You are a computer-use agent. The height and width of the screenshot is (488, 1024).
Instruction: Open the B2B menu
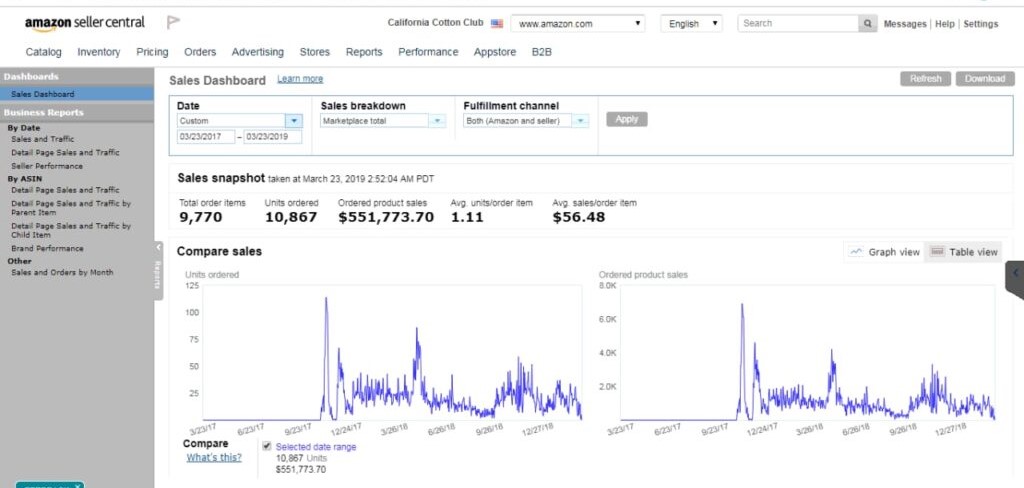[x=541, y=52]
